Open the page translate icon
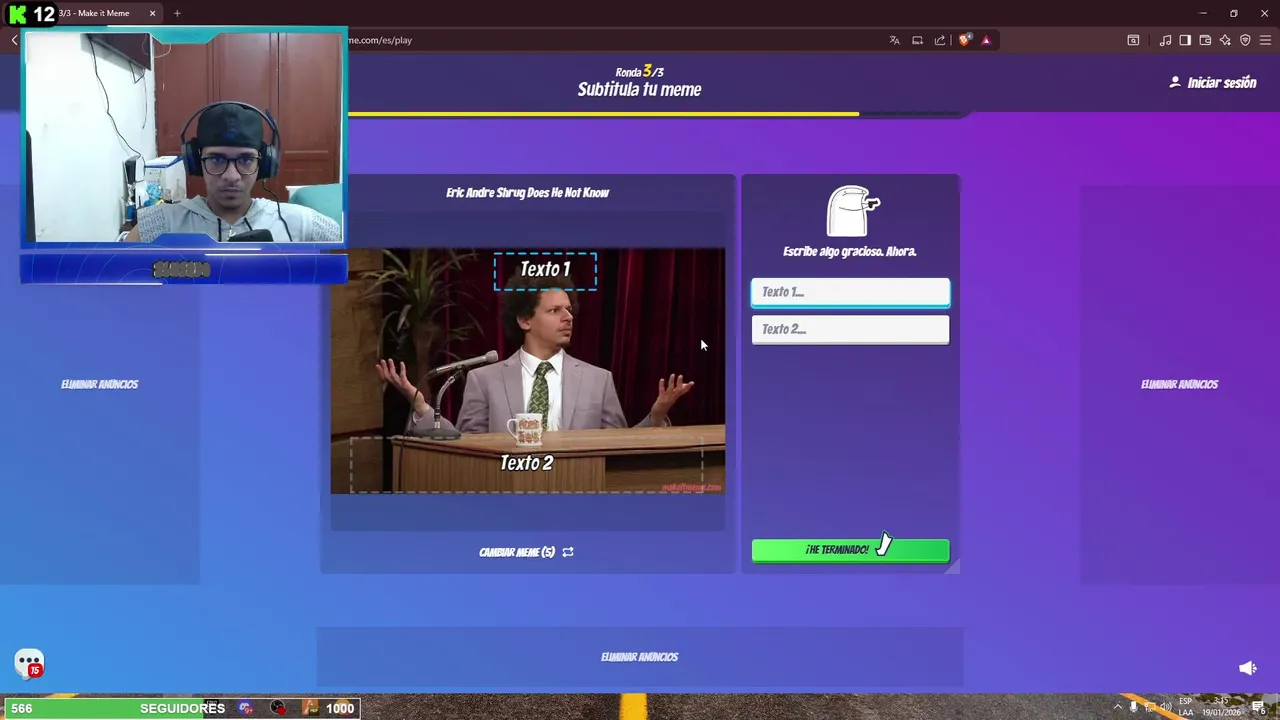 click(894, 40)
